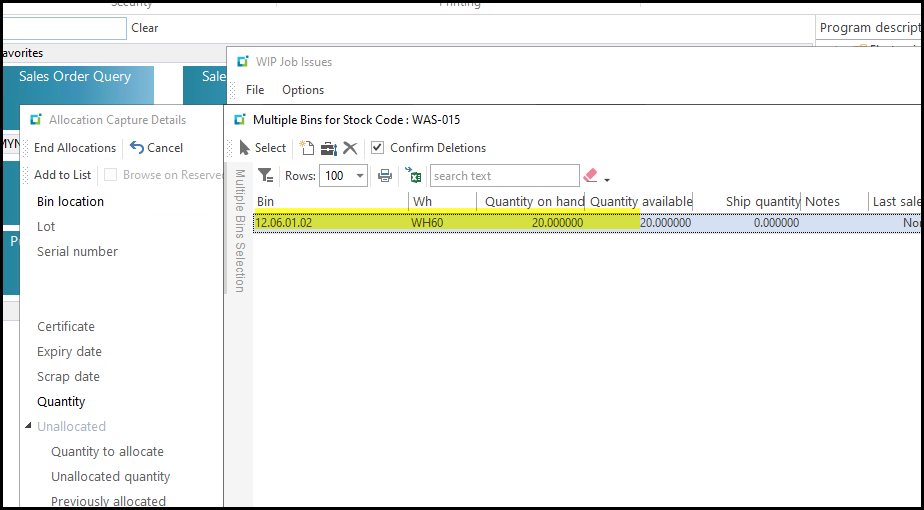Print the bins list
This screenshot has height=510, width=924.
pos(385,176)
